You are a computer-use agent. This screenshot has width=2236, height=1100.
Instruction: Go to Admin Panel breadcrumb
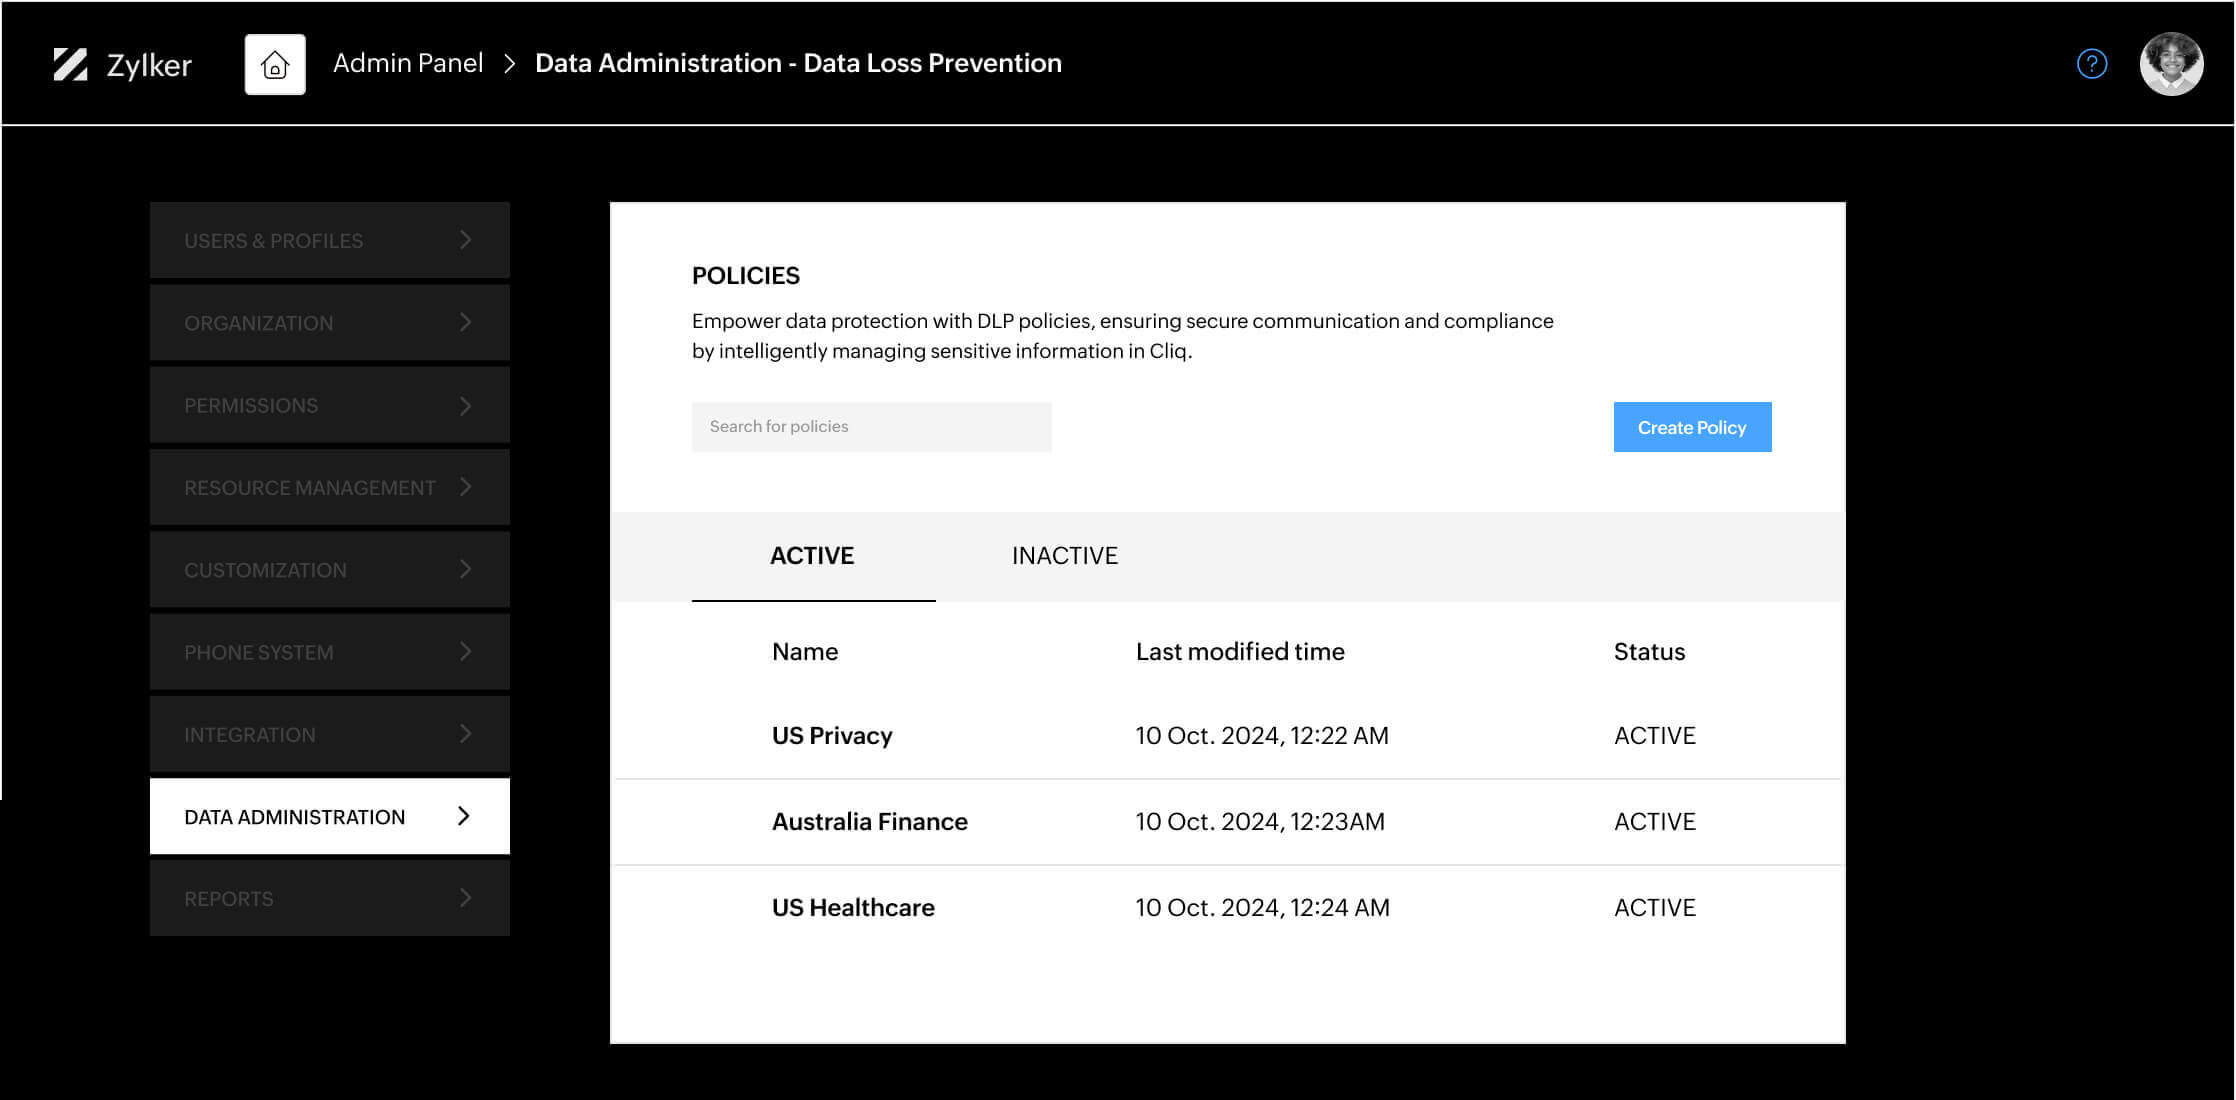[408, 63]
